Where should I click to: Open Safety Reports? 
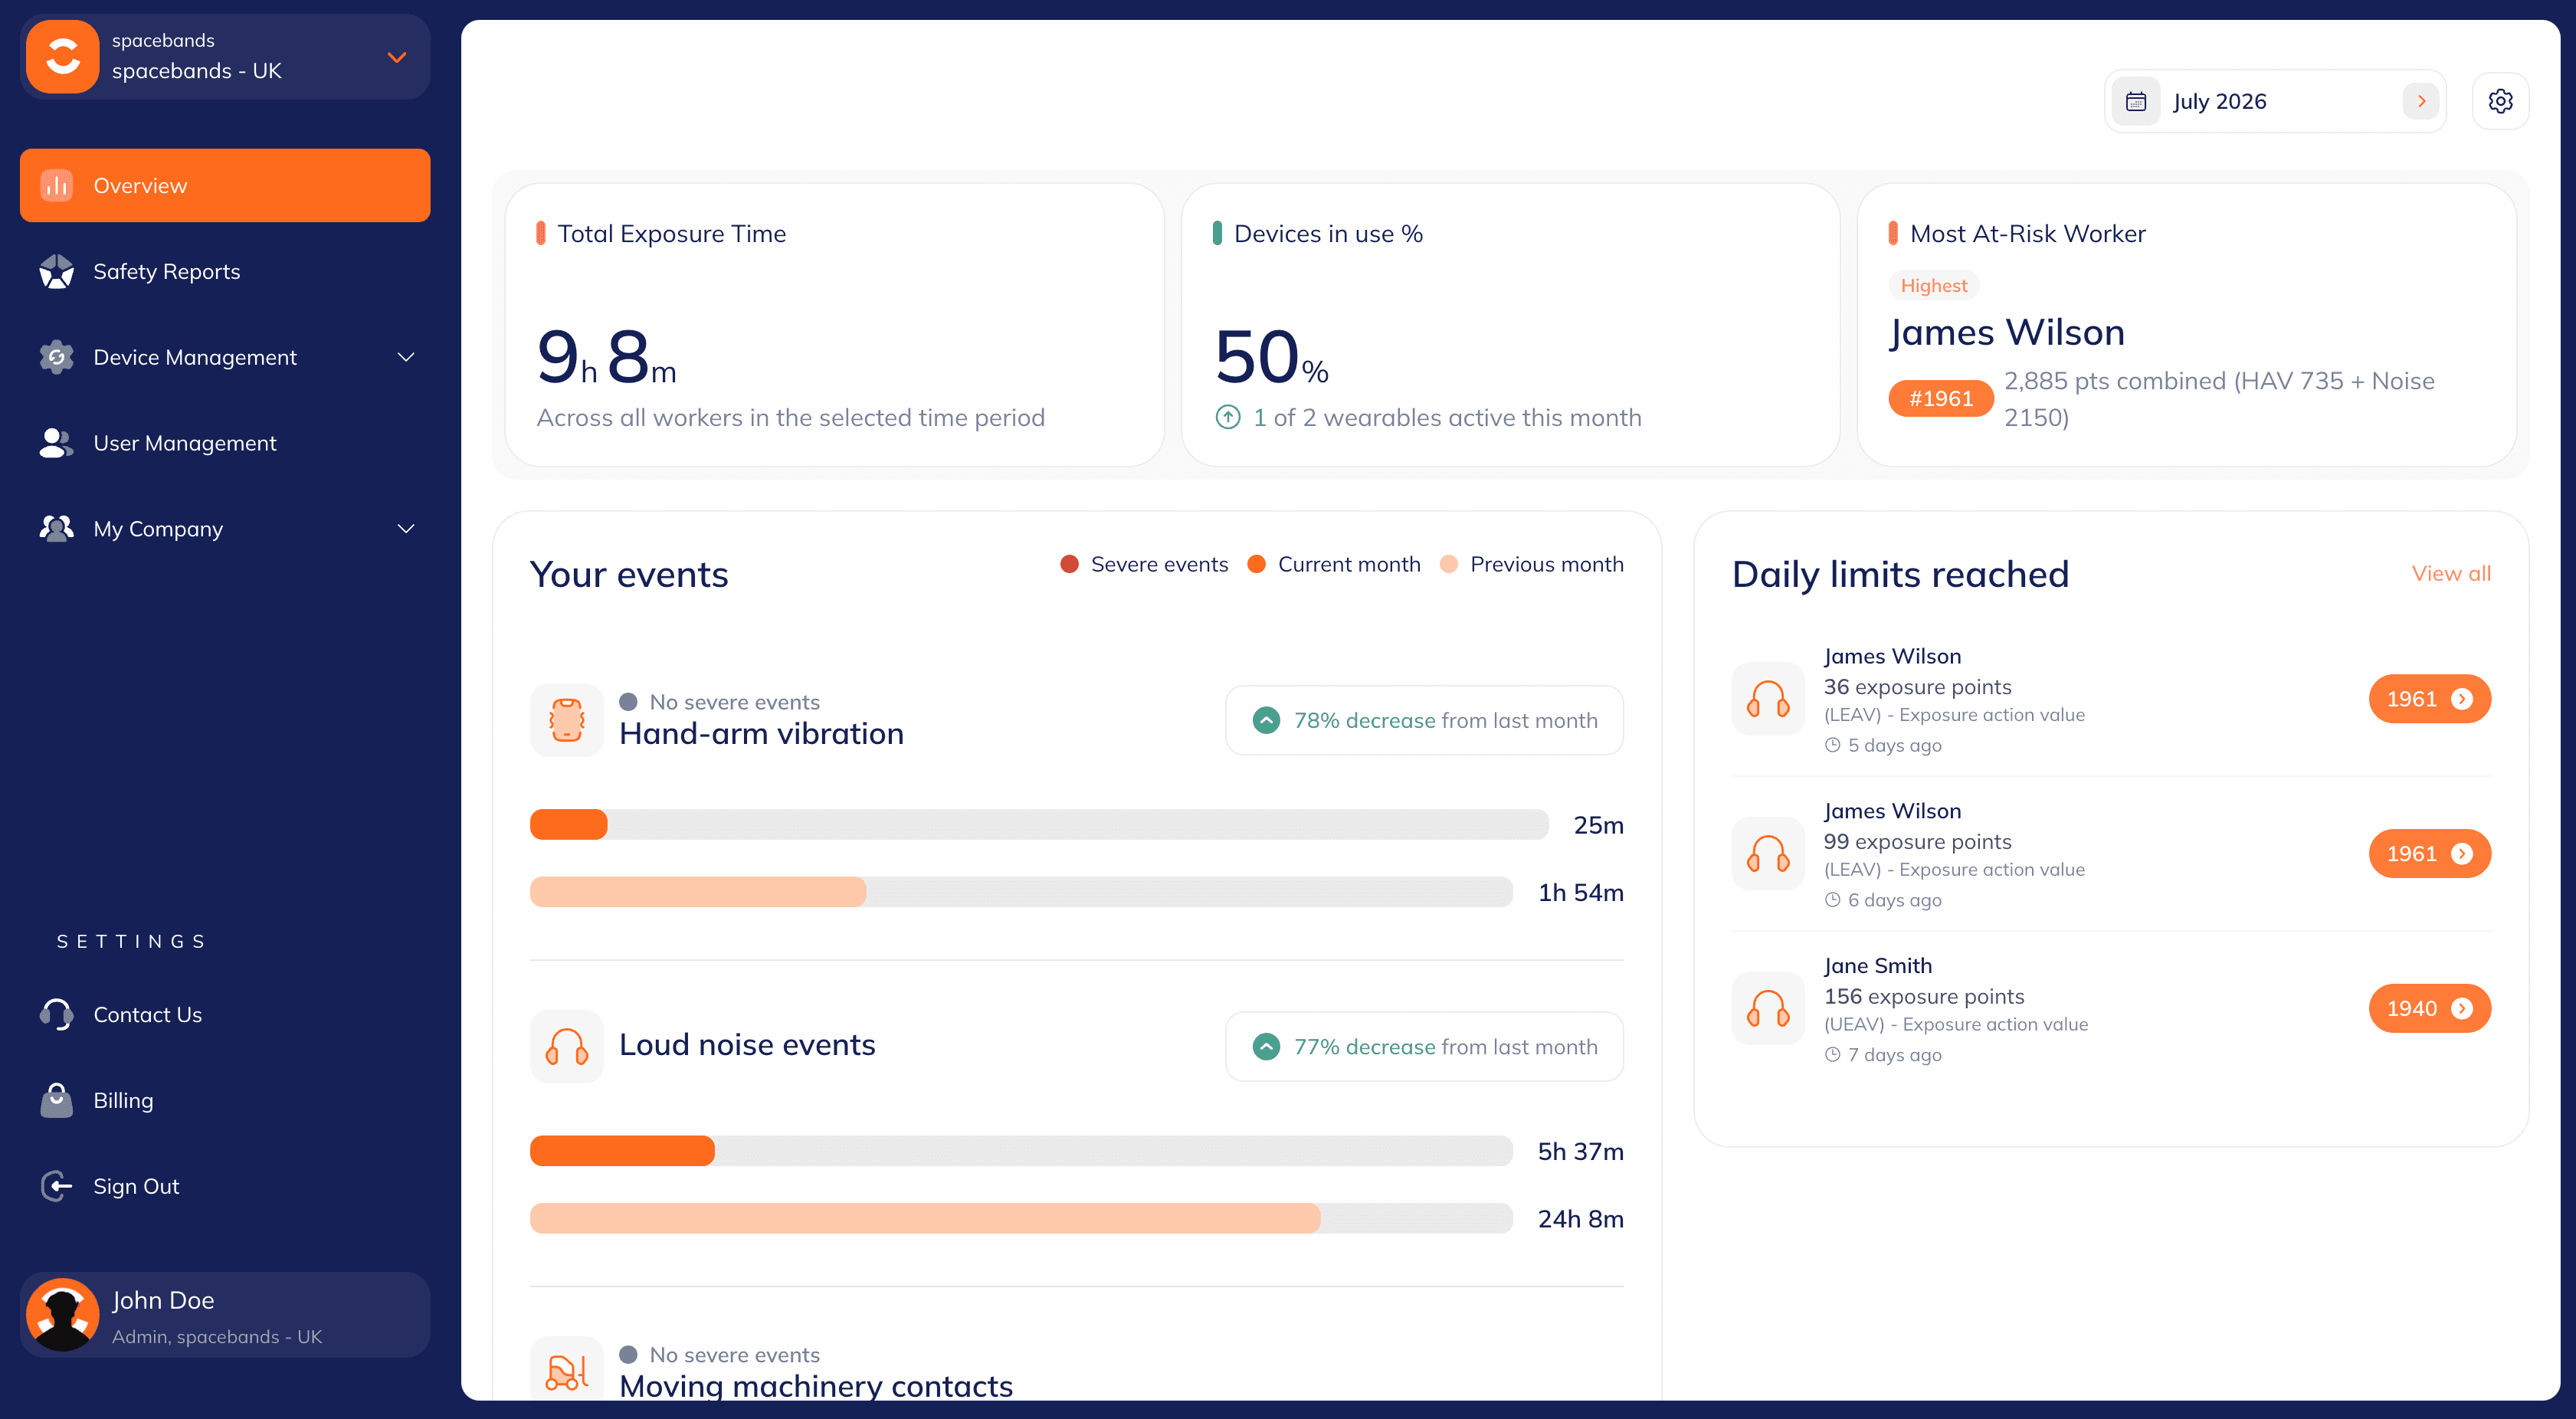tap(225, 271)
